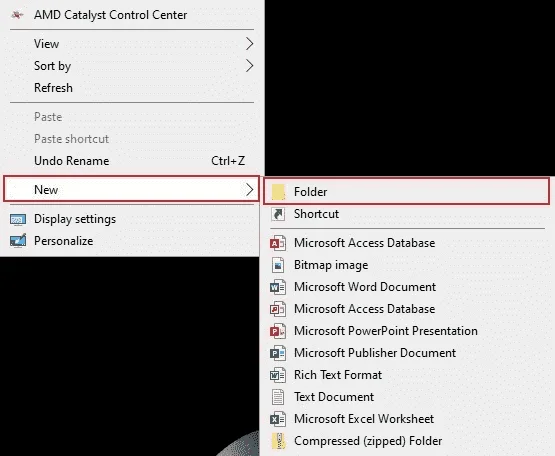
Task: Click the yellow Folder icon in submenu
Action: pyautogui.click(x=278, y=192)
